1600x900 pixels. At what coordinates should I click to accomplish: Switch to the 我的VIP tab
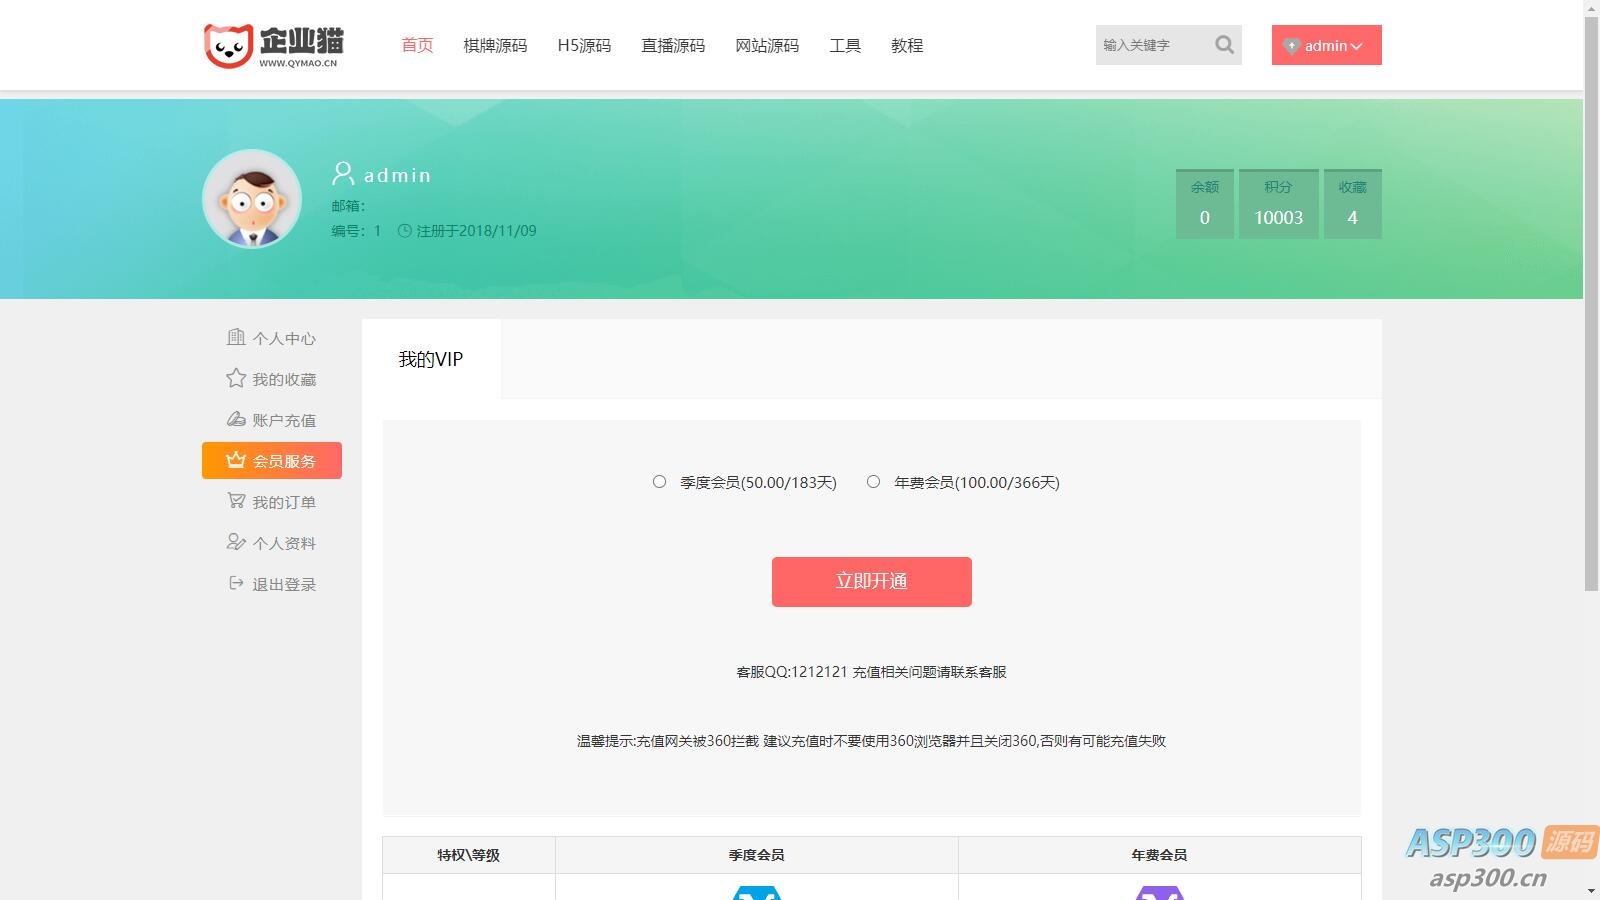[431, 359]
